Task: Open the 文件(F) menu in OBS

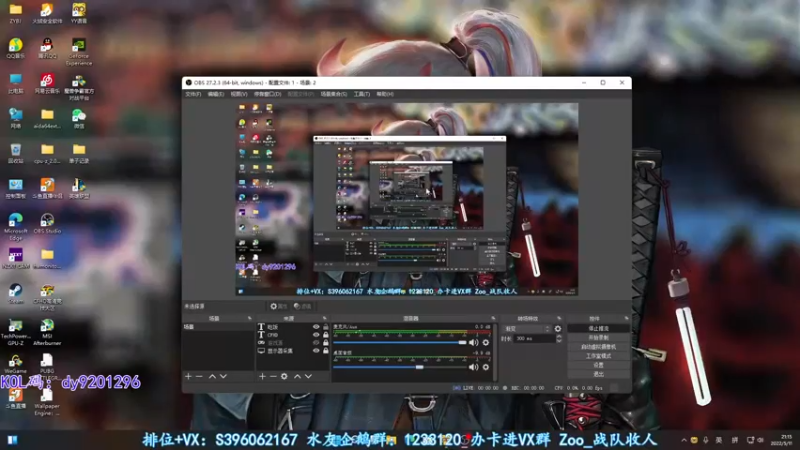Action: coord(193,94)
